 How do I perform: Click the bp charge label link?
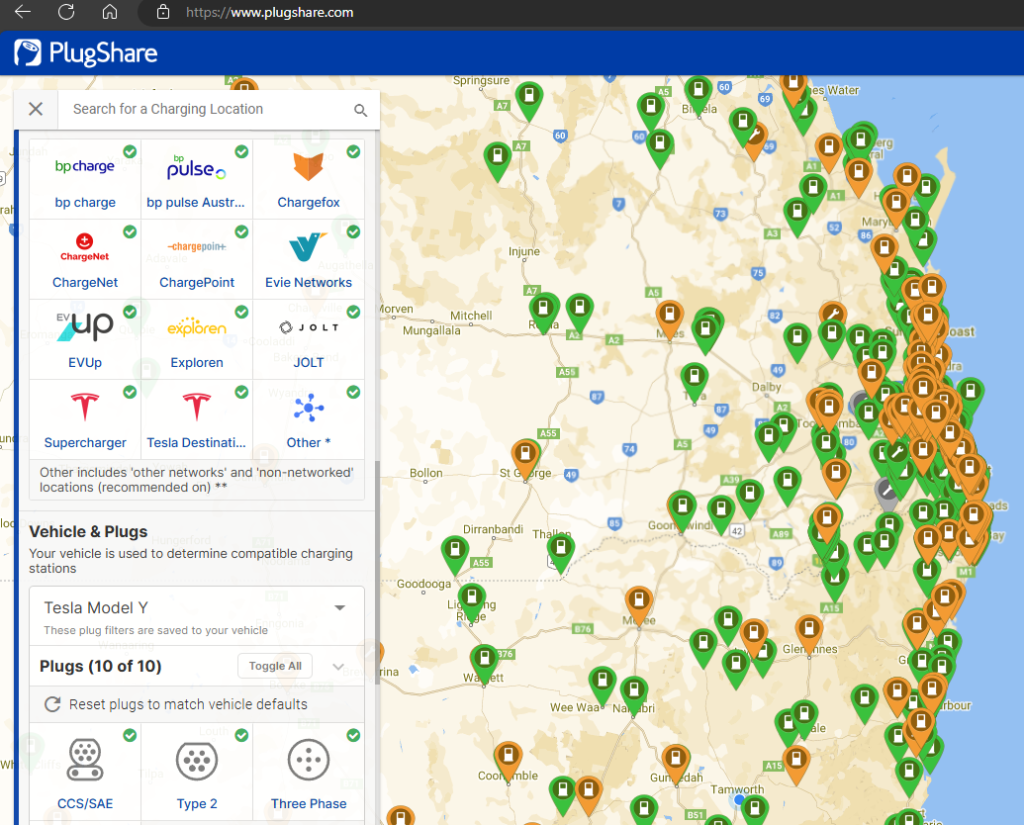tap(85, 202)
